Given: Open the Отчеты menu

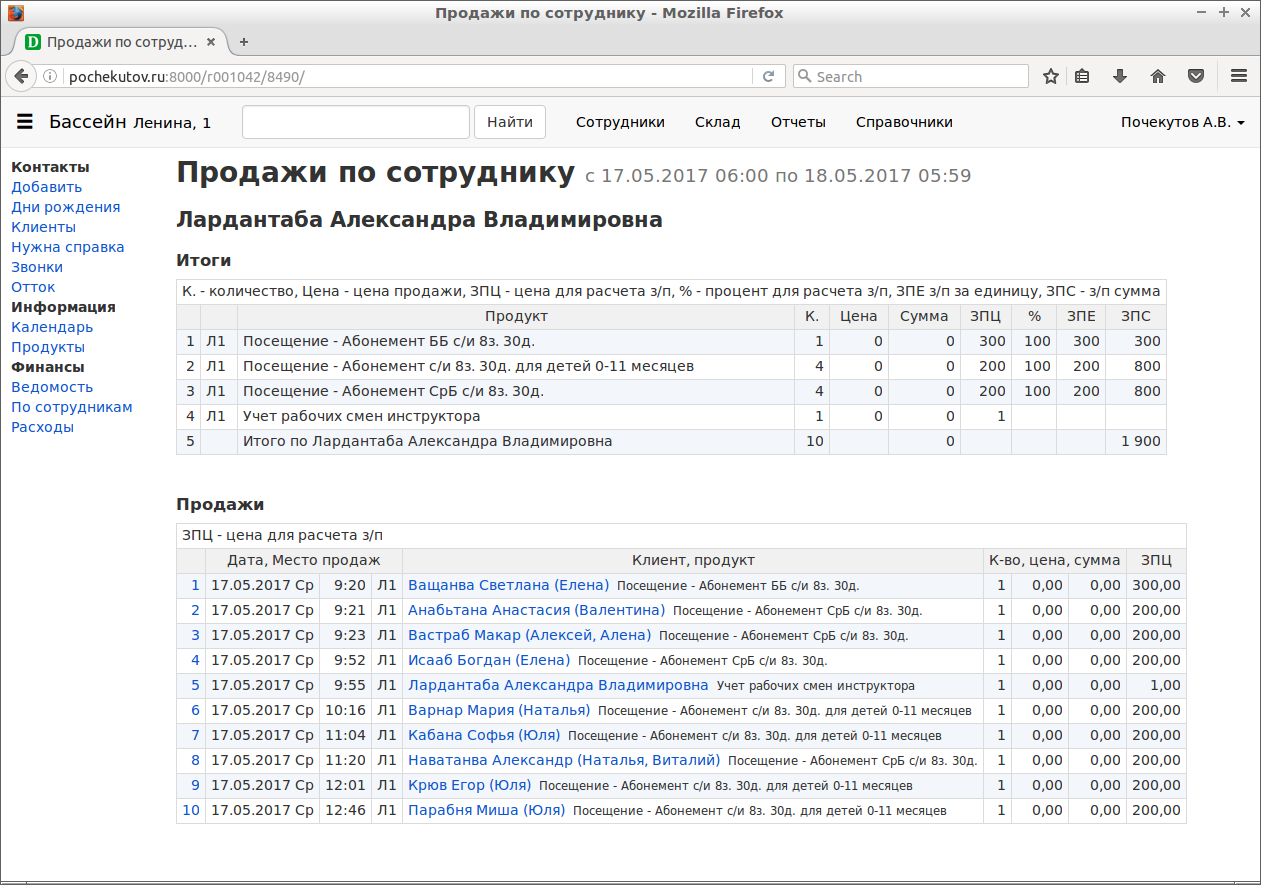Looking at the screenshot, I should click(798, 122).
